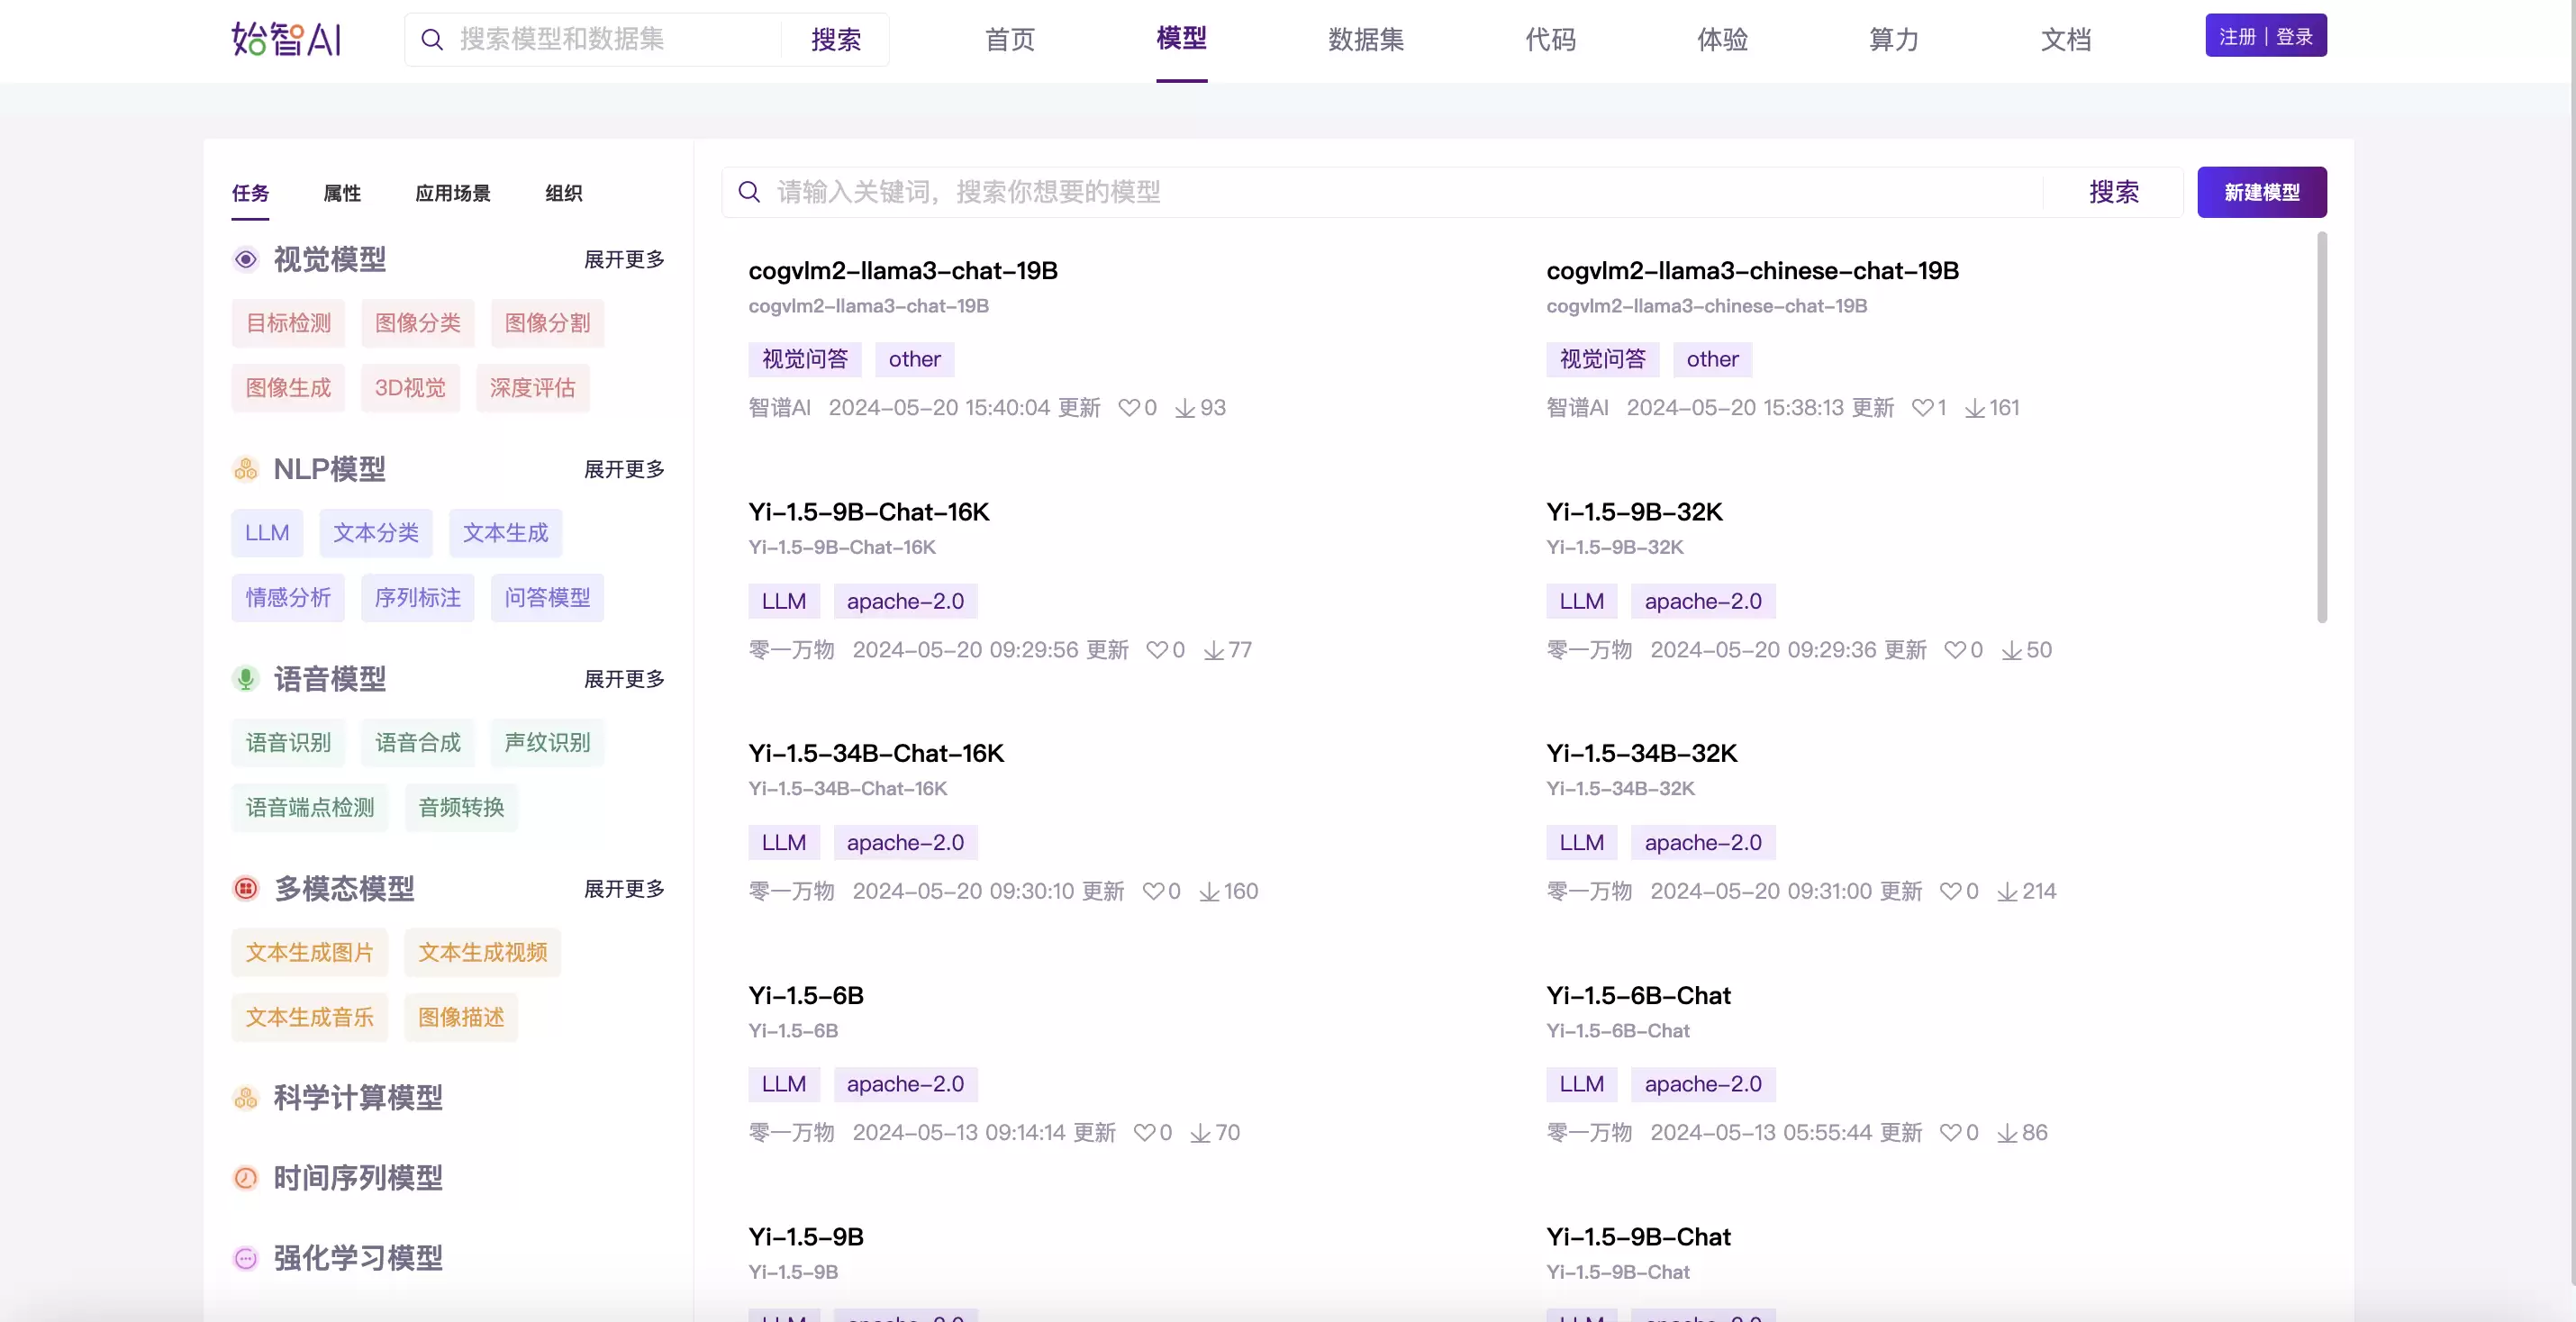
Task: Open the Yi-1.5-9B model title
Action: [x=806, y=1237]
